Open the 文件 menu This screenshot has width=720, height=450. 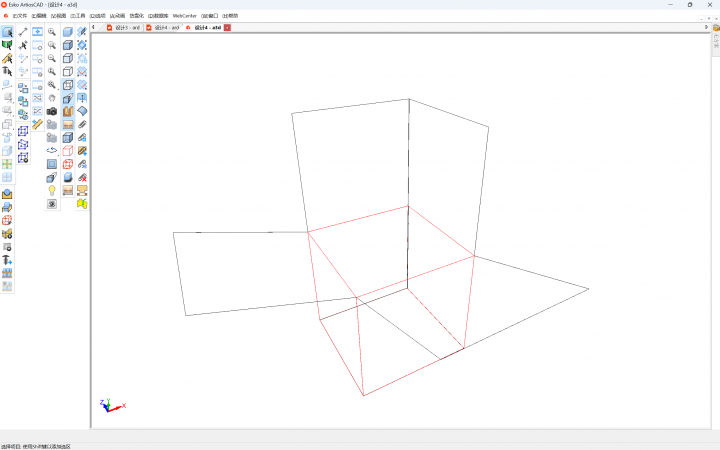tap(19, 16)
